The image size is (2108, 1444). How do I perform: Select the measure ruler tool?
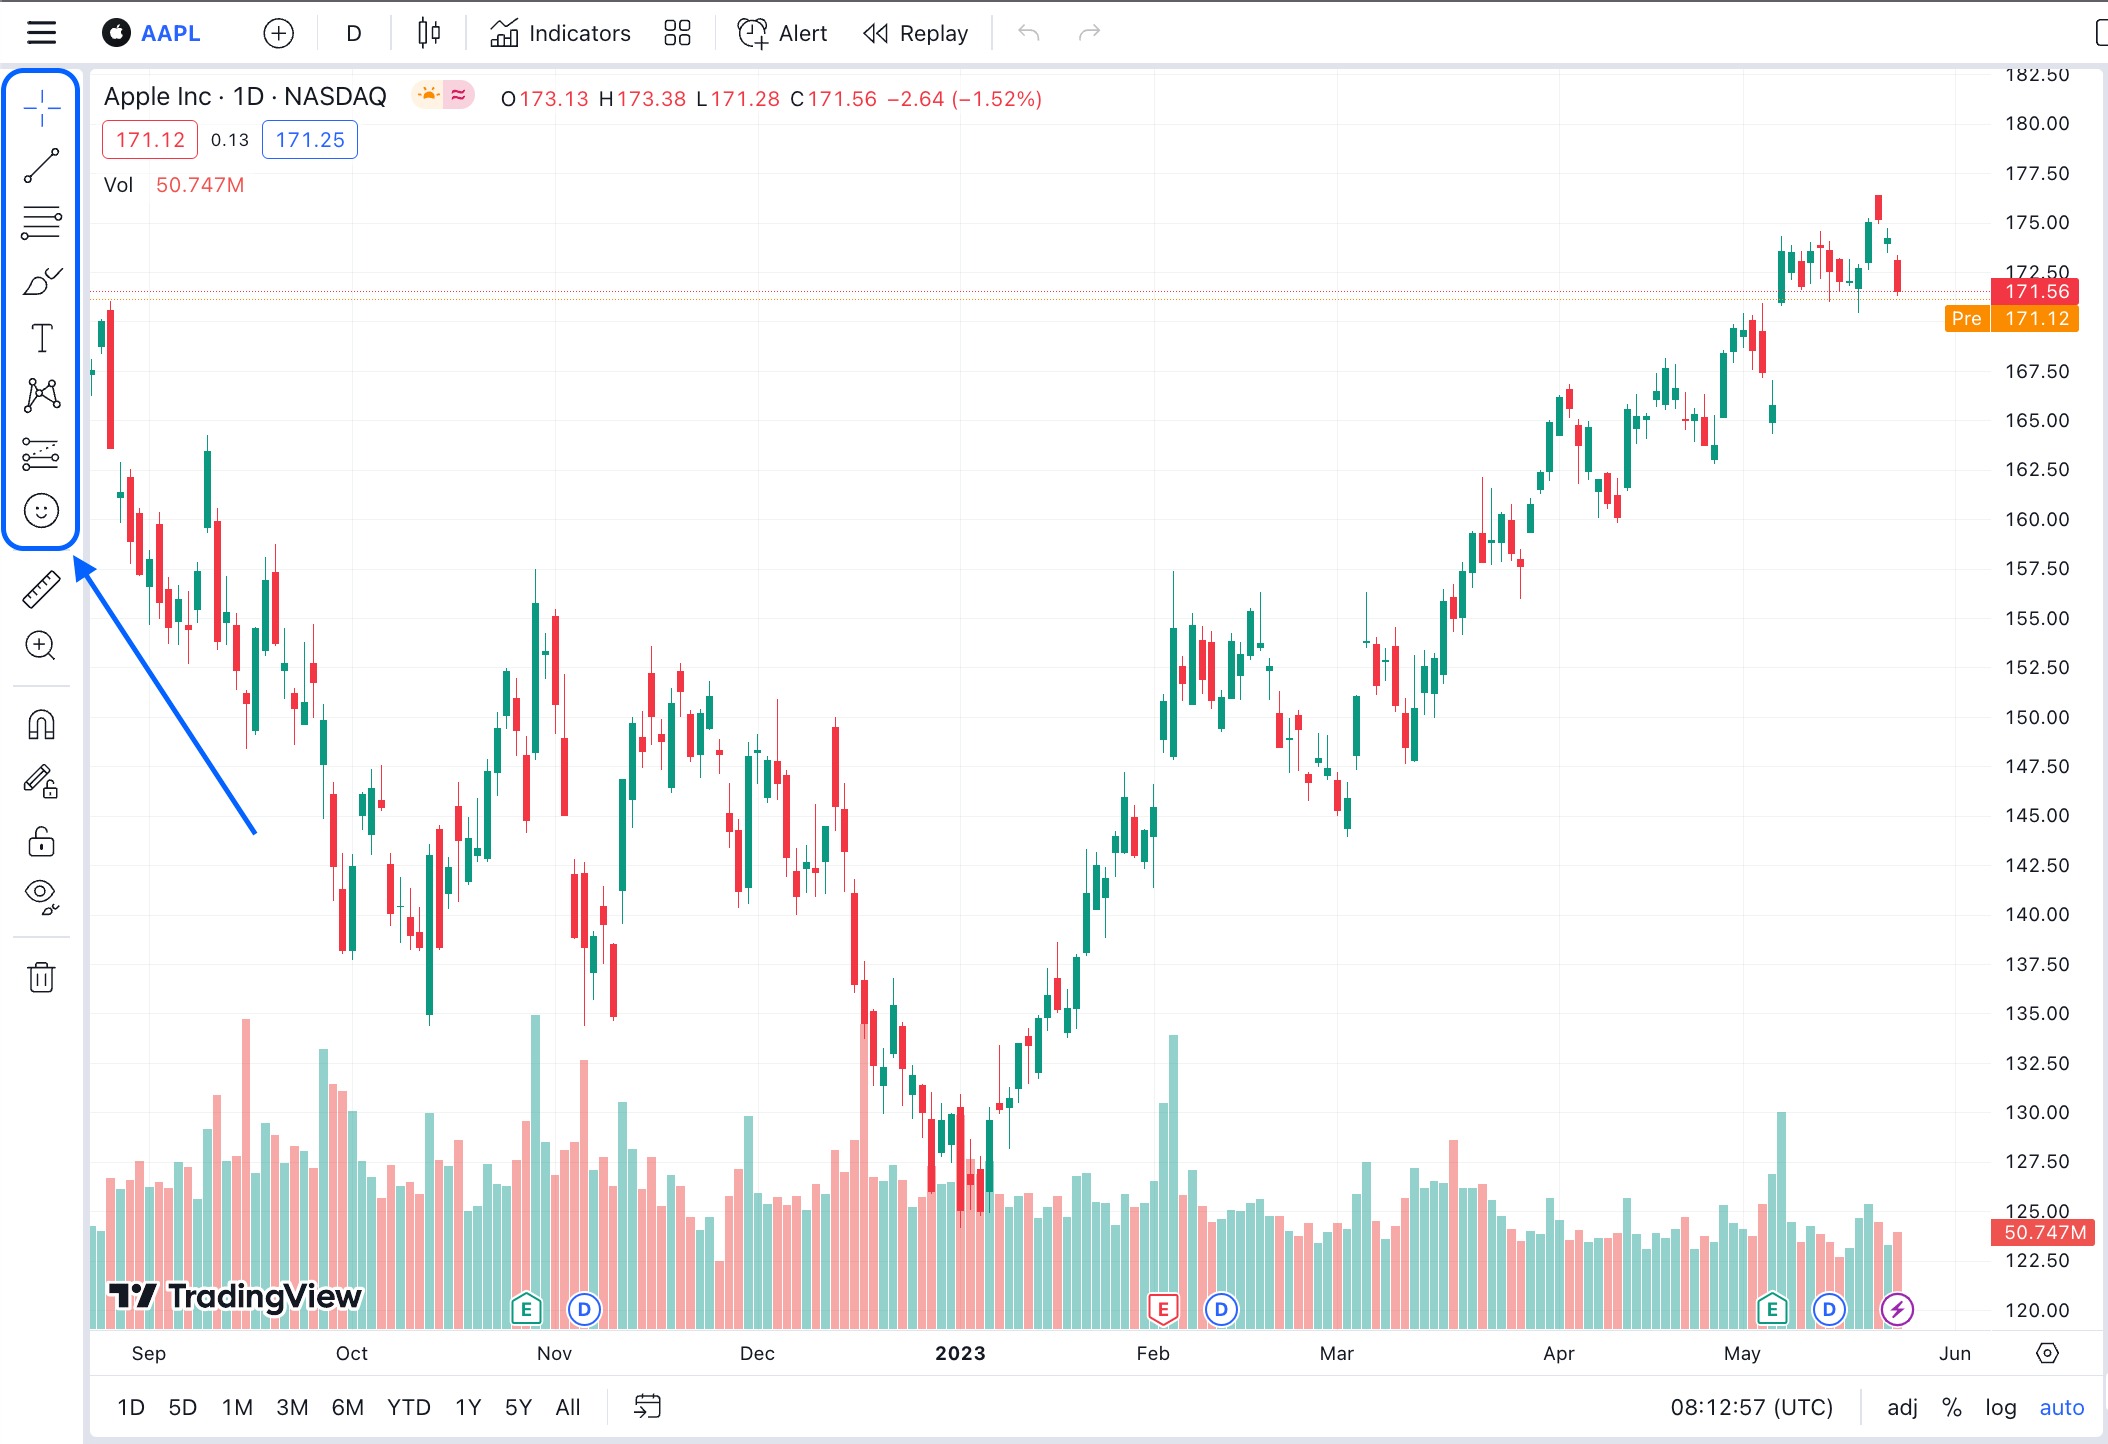(x=41, y=589)
